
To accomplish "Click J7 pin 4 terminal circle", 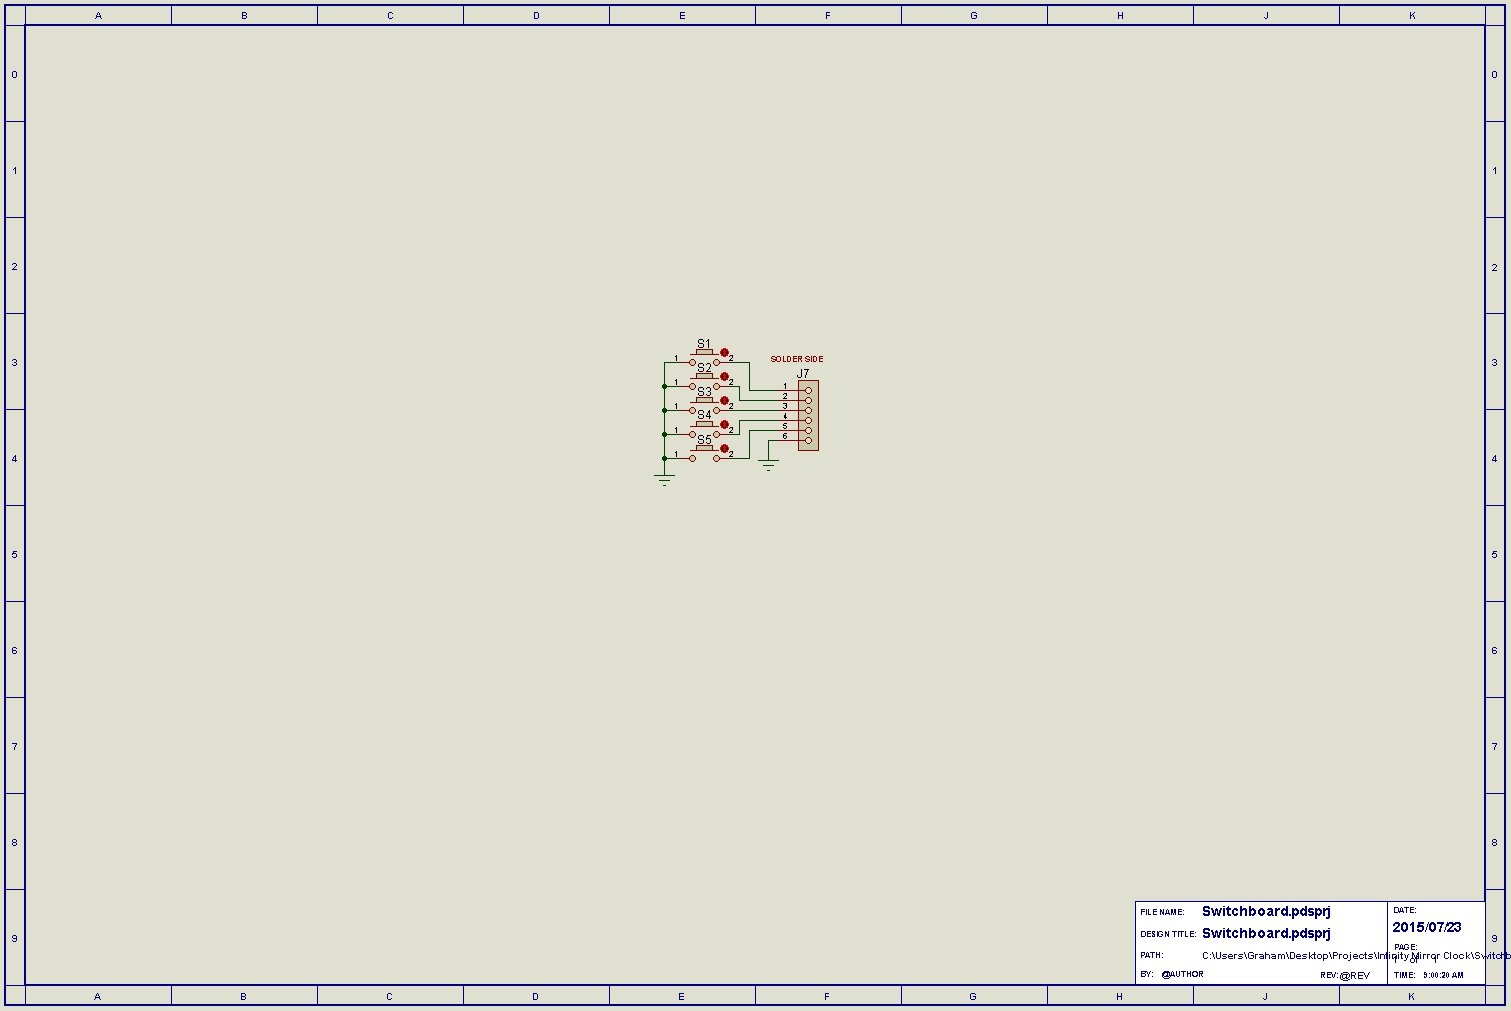I will (x=808, y=420).
